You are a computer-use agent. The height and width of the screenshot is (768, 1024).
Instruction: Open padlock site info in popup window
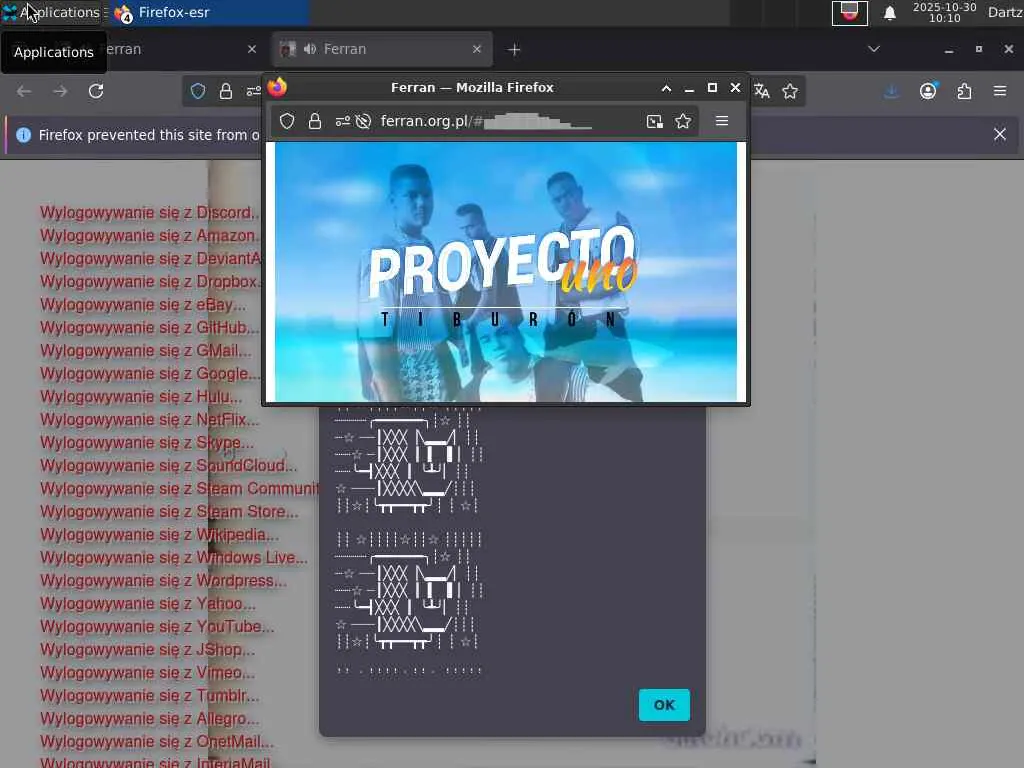coord(315,121)
